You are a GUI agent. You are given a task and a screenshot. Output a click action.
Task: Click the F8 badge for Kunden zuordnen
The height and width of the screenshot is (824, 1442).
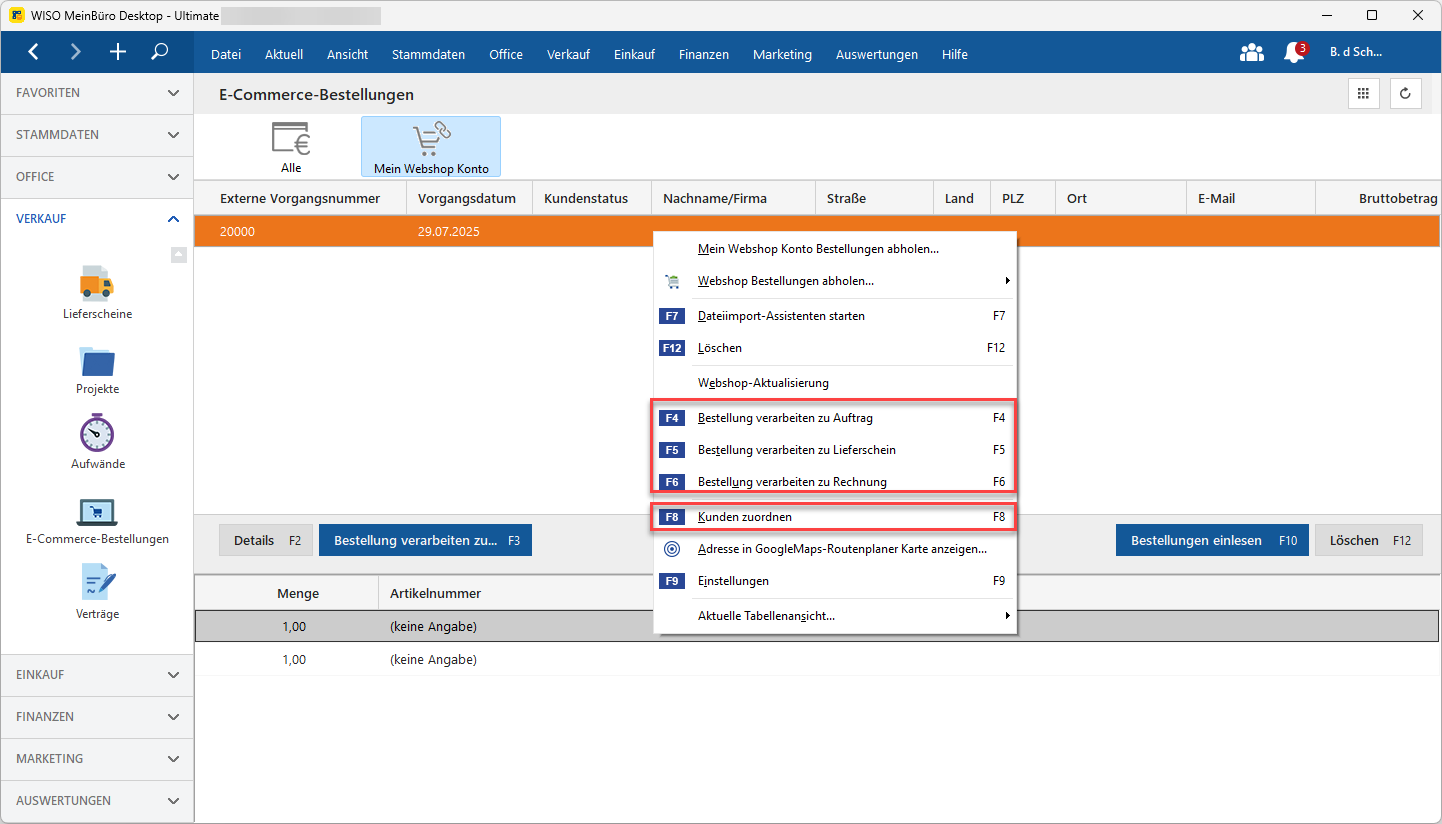(x=672, y=517)
